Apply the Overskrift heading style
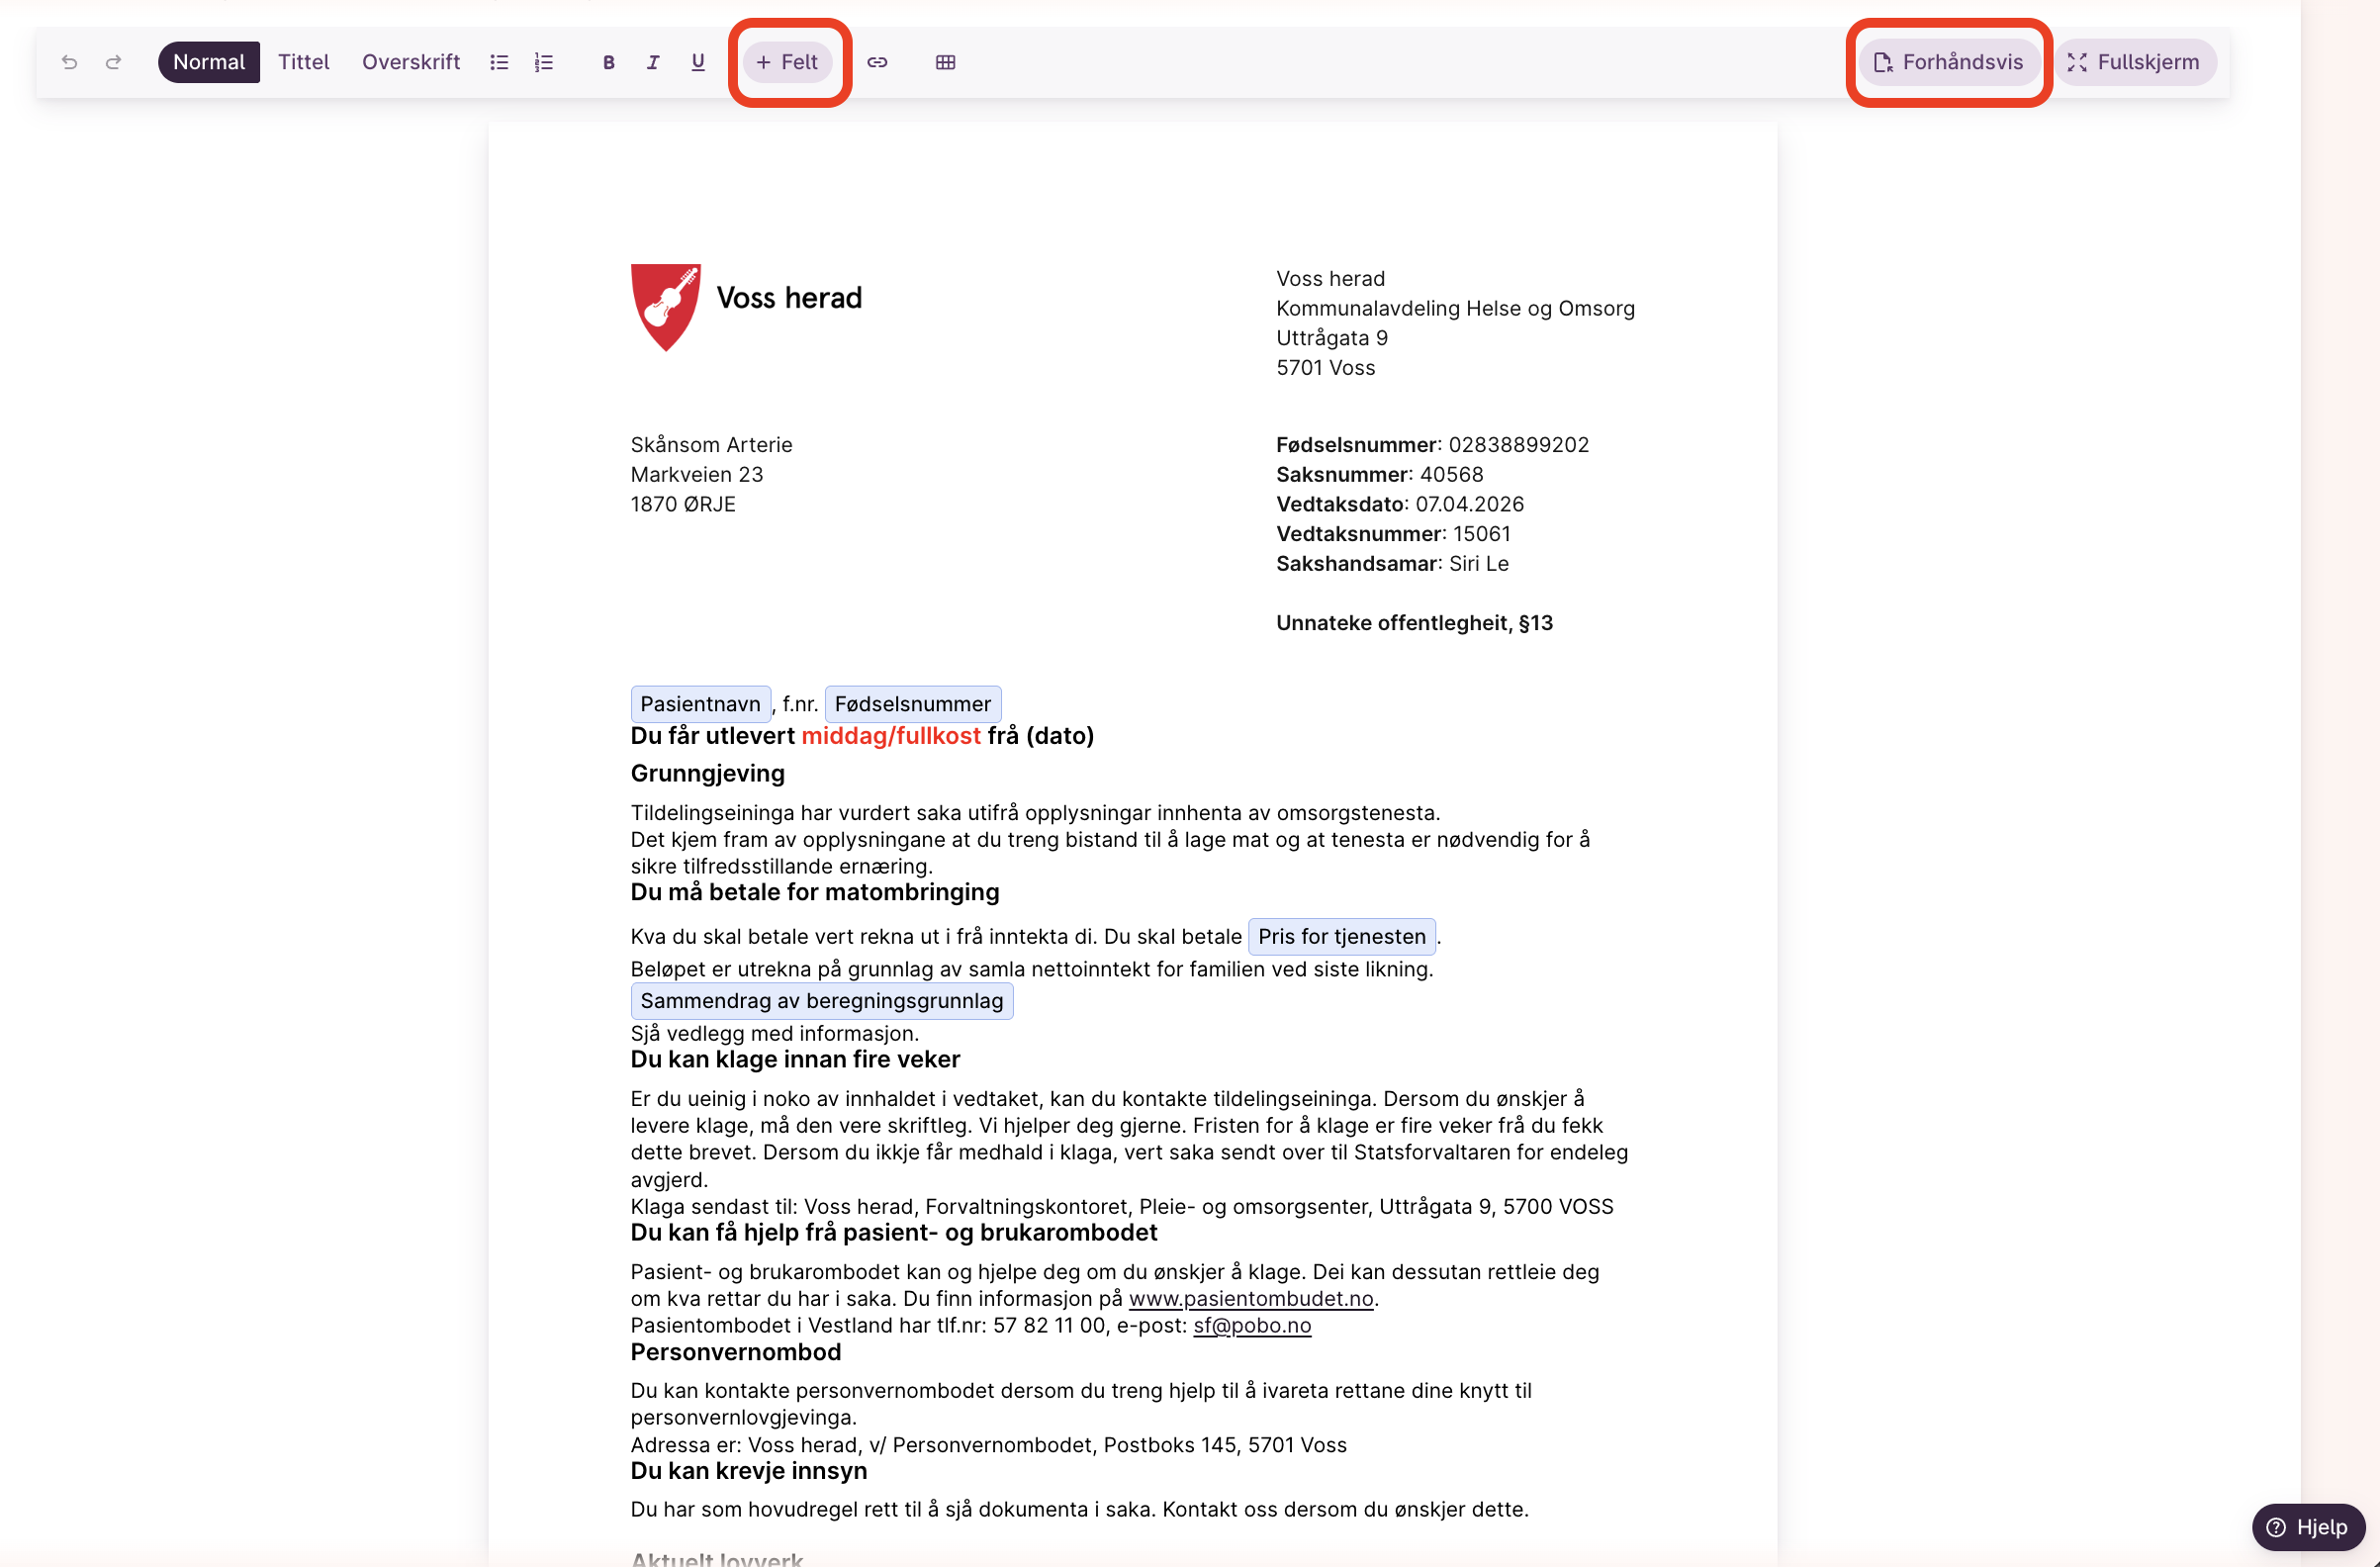Viewport: 2380px width, 1567px height. tap(411, 62)
